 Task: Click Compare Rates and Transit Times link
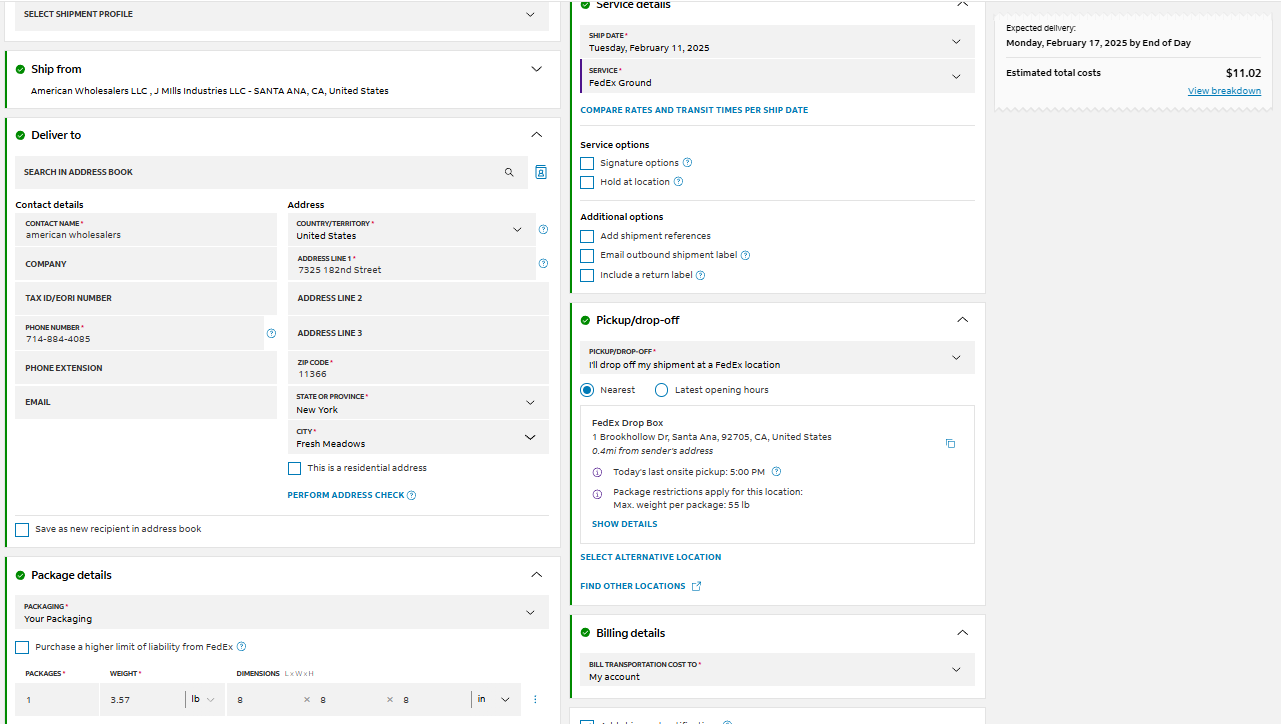click(694, 110)
